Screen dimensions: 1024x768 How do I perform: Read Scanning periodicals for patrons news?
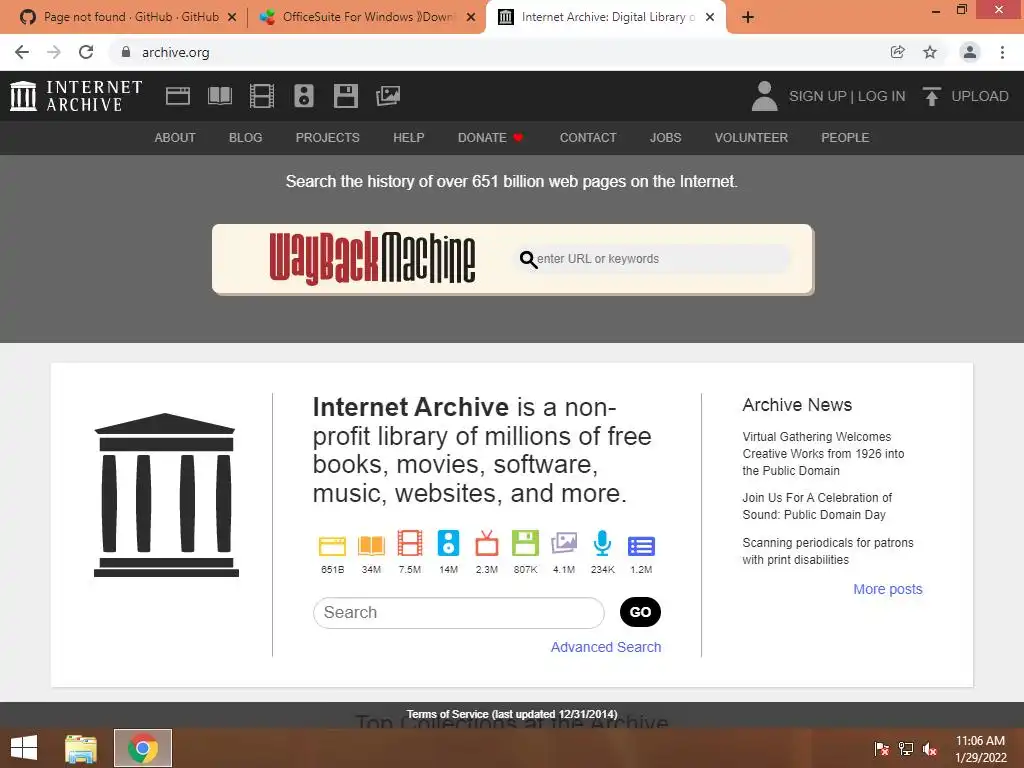827,551
